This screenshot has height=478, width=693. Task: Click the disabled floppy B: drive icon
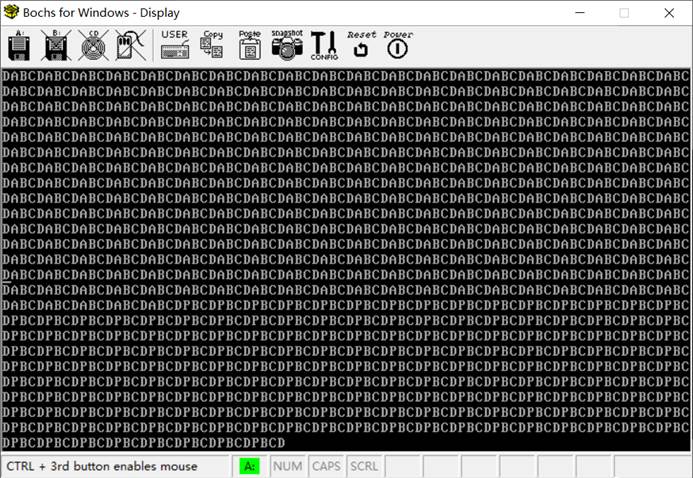tap(56, 45)
